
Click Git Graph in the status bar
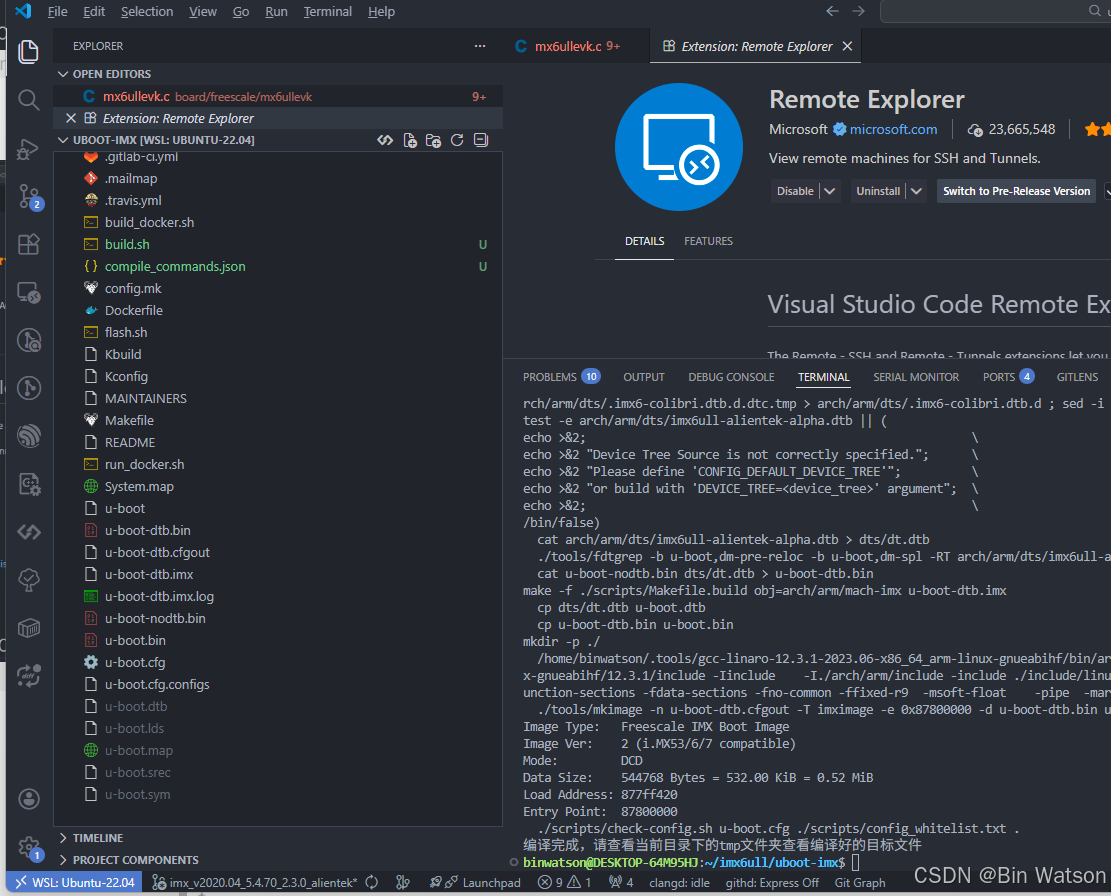click(x=859, y=883)
